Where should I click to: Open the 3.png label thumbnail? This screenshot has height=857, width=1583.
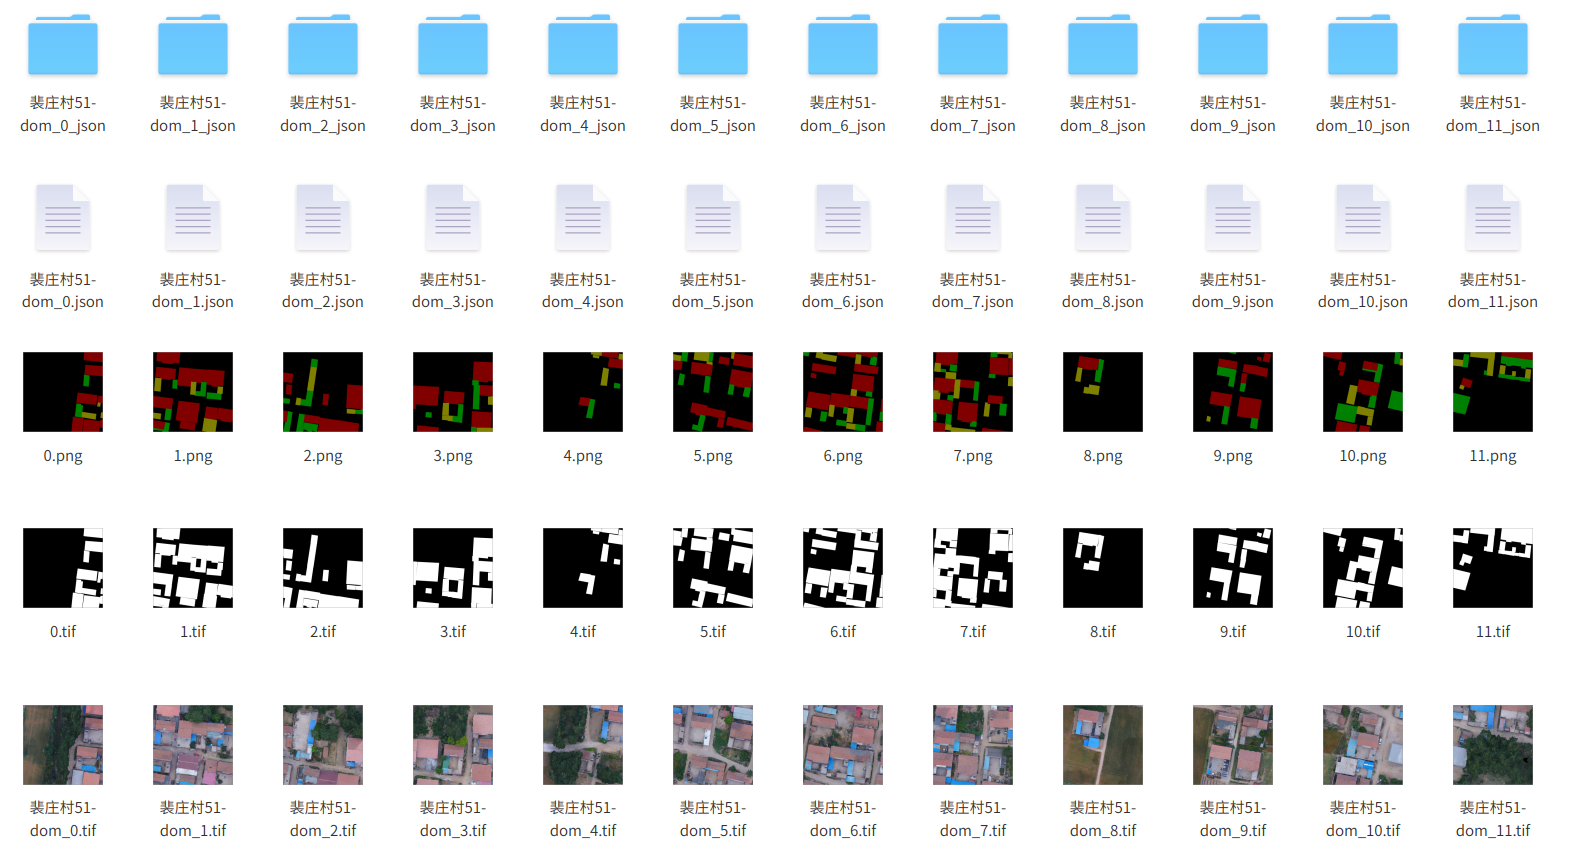pyautogui.click(x=453, y=392)
